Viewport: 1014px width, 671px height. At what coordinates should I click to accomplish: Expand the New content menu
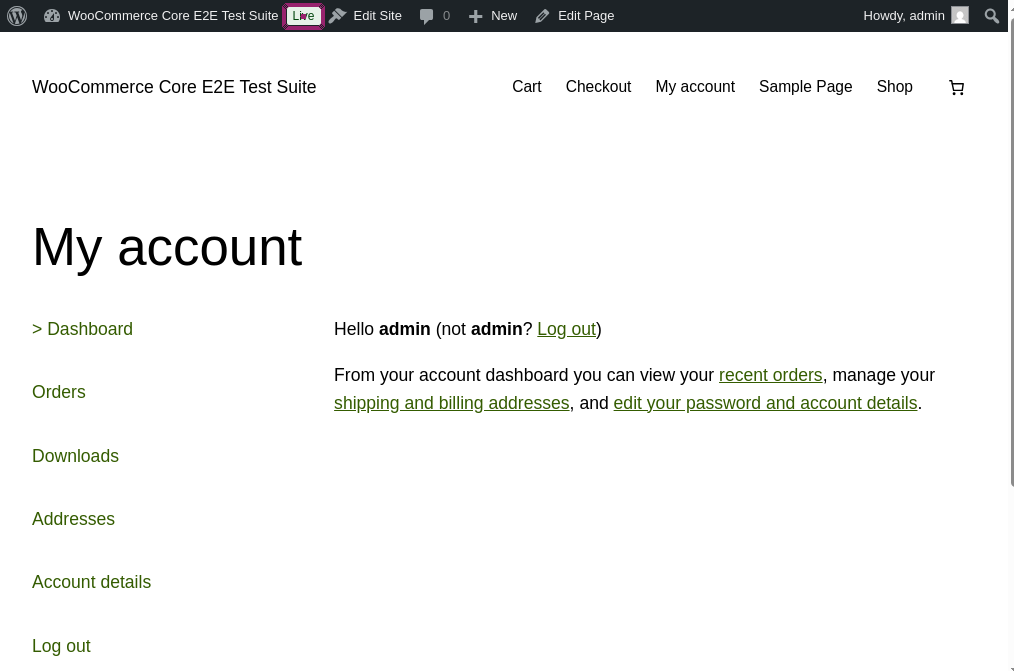tap(493, 16)
